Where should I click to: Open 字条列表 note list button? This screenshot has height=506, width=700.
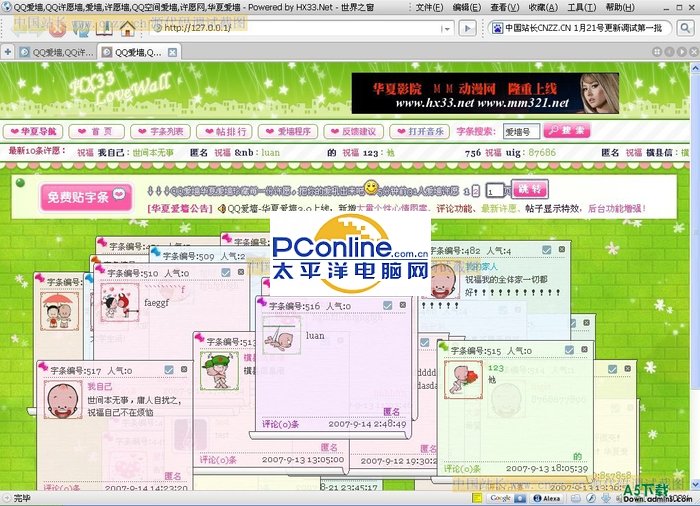pyautogui.click(x=160, y=131)
